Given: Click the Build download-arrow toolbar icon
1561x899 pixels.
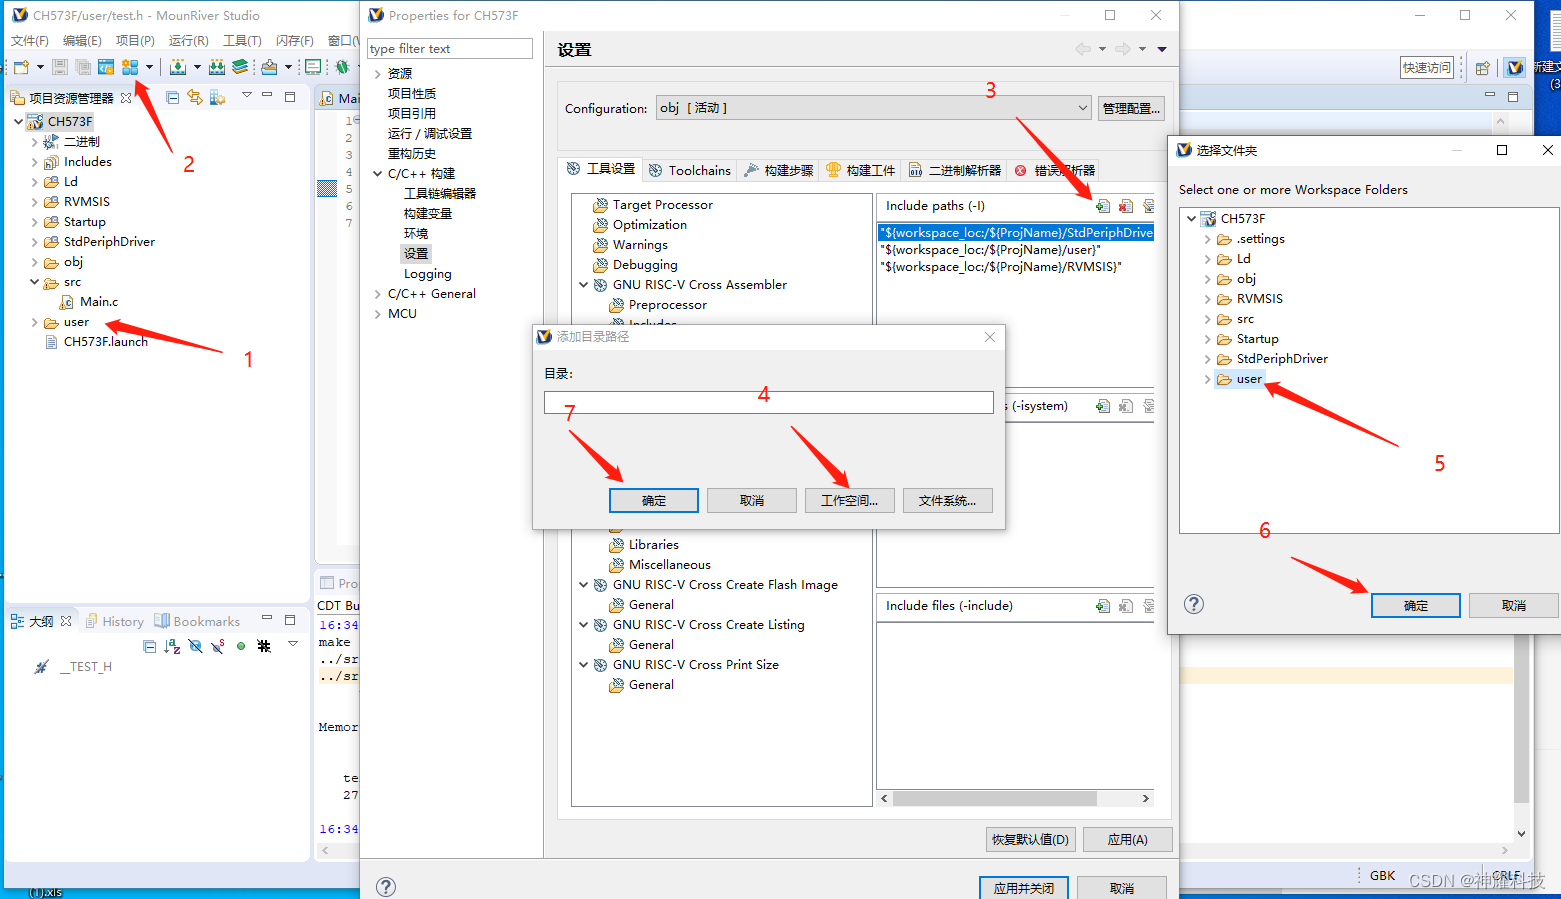Looking at the screenshot, I should click(x=178, y=67).
